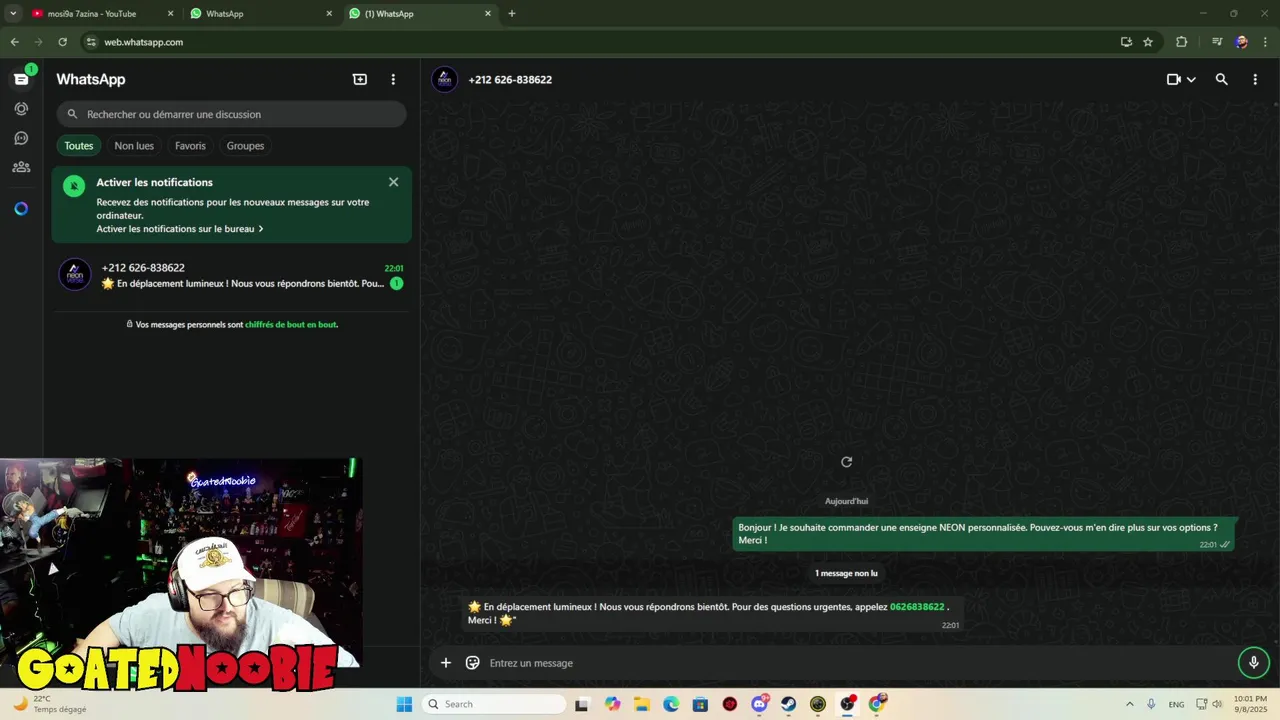Open the Chrome profile avatar
This screenshot has height=720, width=1280.
[x=1241, y=42]
